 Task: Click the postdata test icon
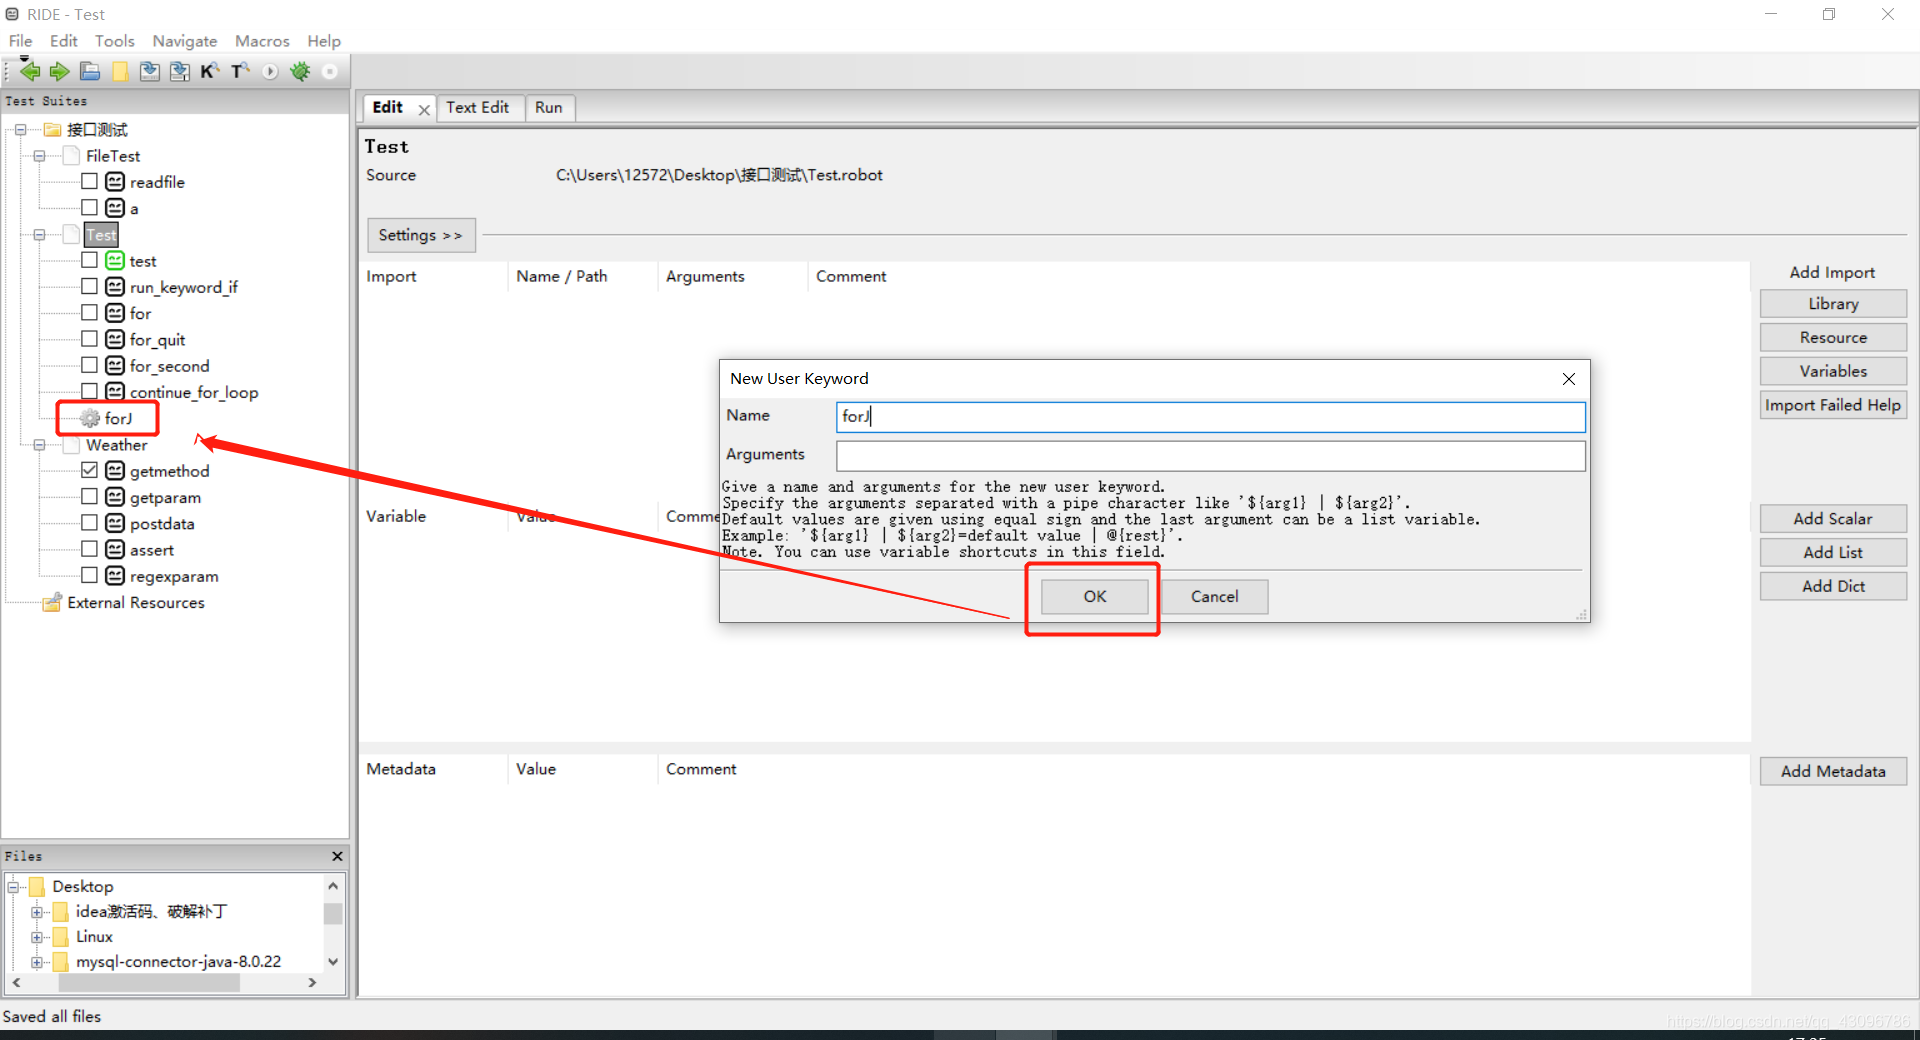[x=115, y=523]
